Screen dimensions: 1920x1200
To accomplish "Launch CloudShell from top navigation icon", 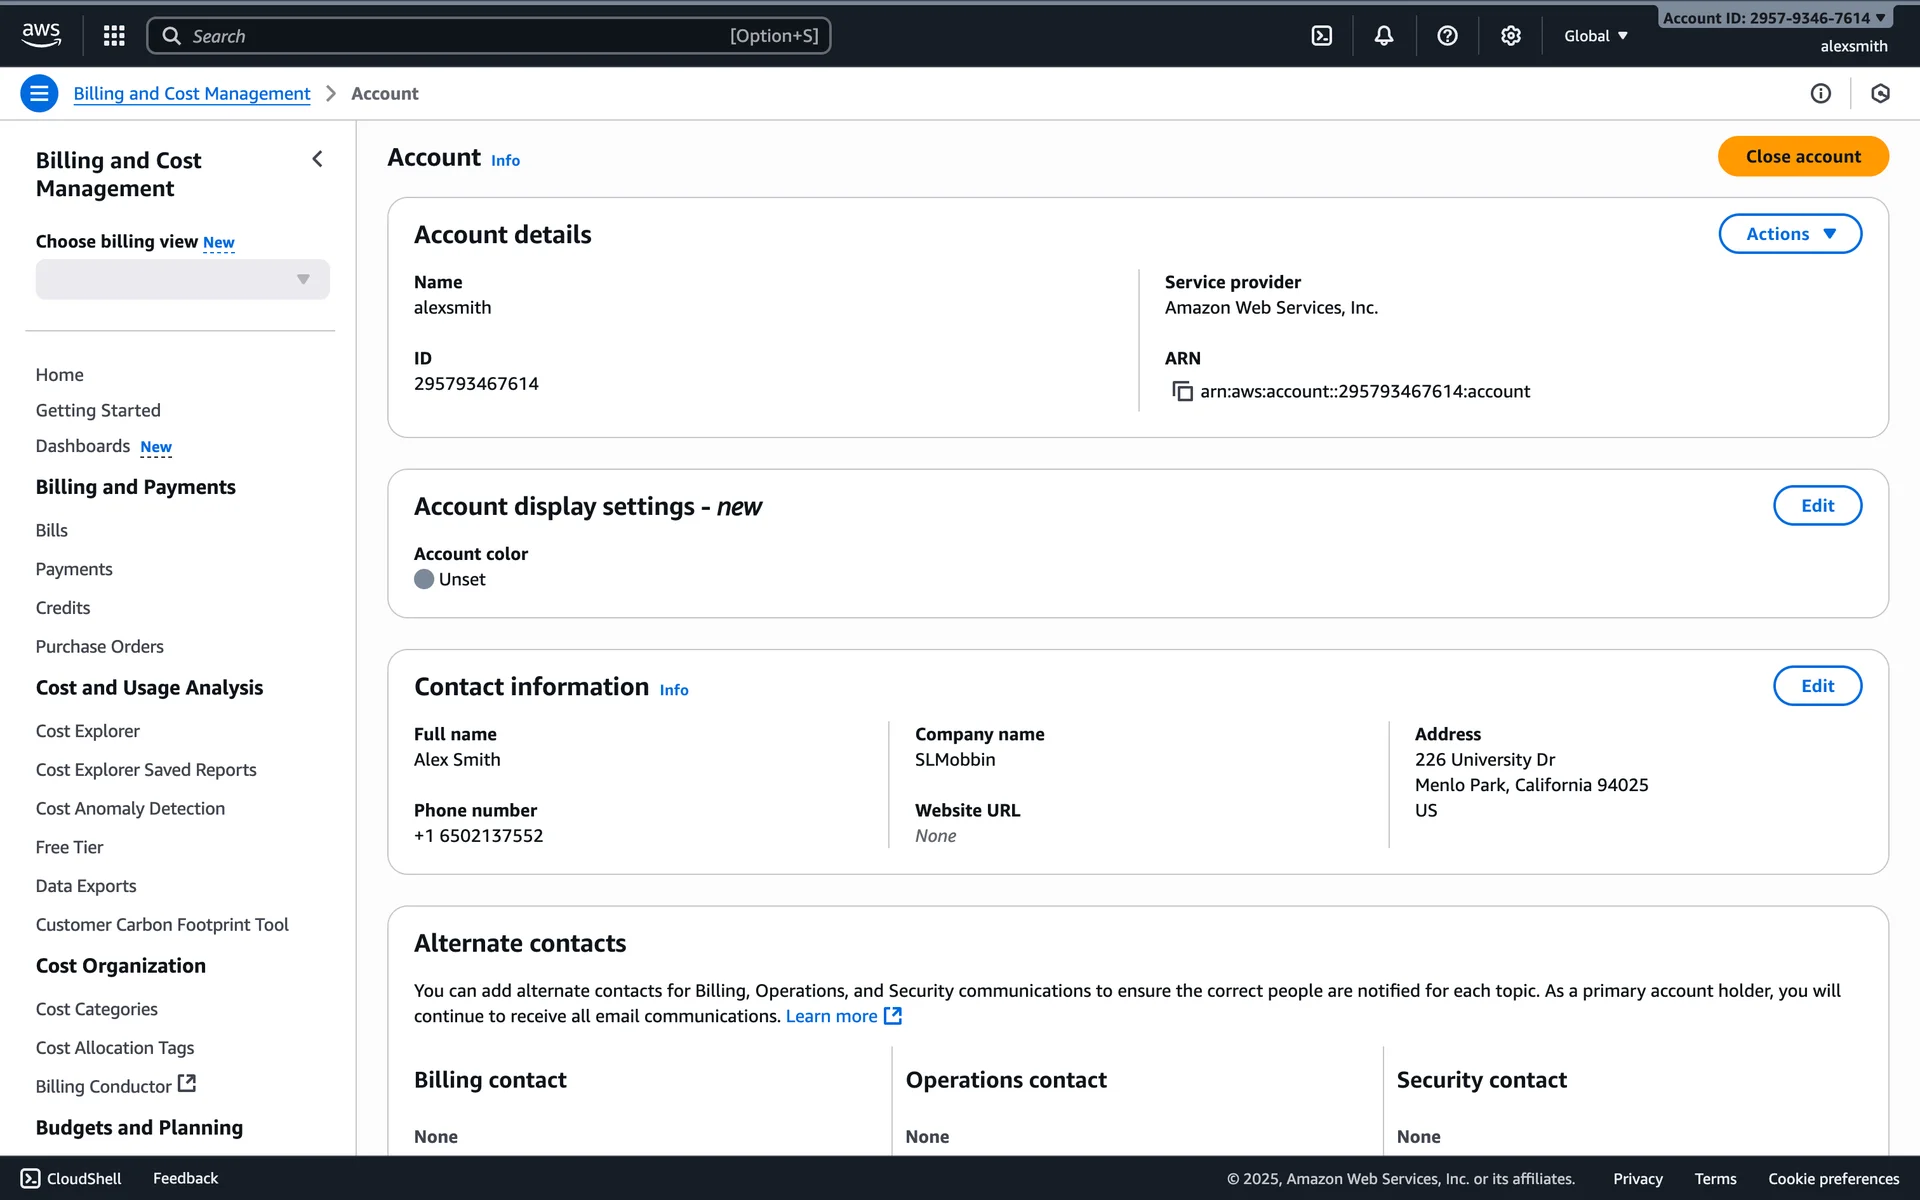I will (x=1322, y=36).
